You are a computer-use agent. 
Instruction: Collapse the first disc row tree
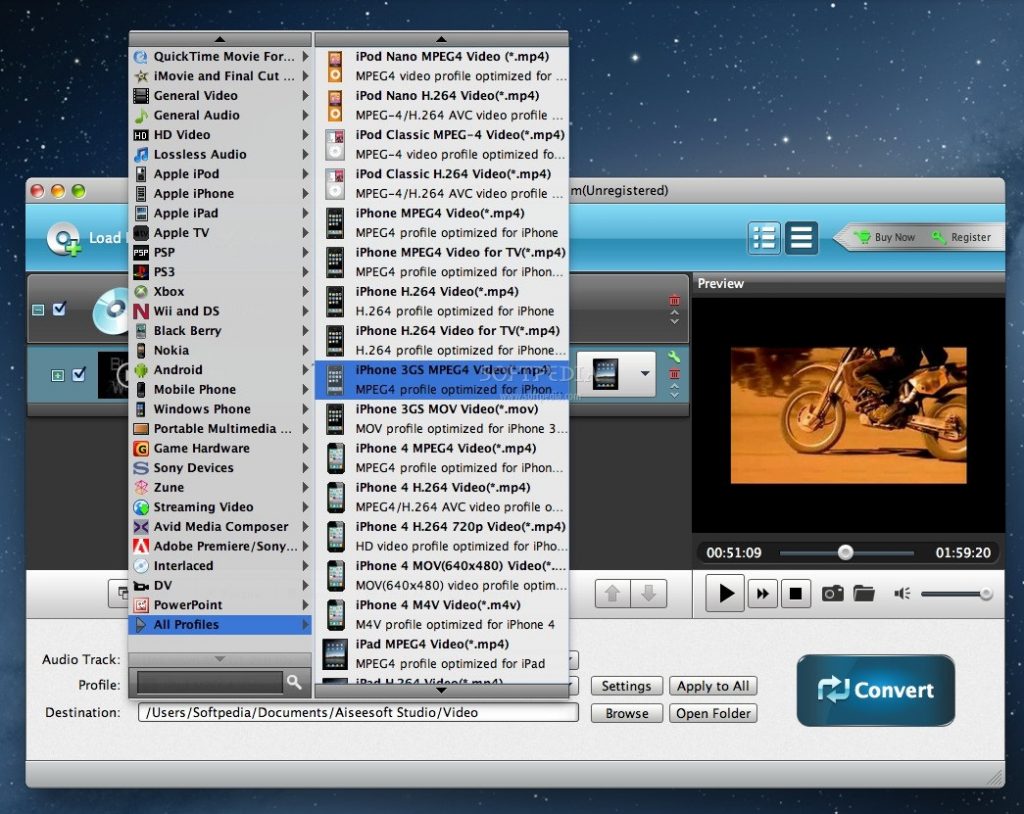38,310
